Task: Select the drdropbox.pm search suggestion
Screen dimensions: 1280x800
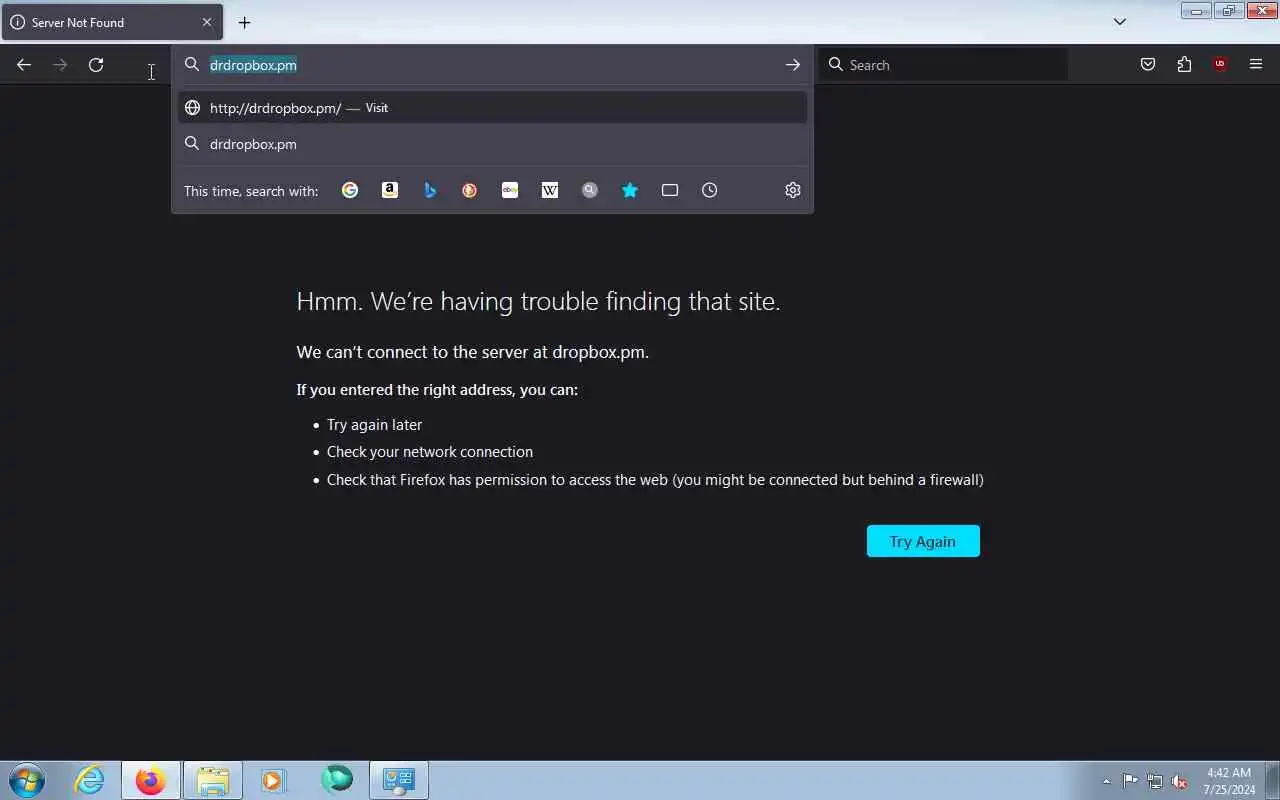Action: (x=492, y=144)
